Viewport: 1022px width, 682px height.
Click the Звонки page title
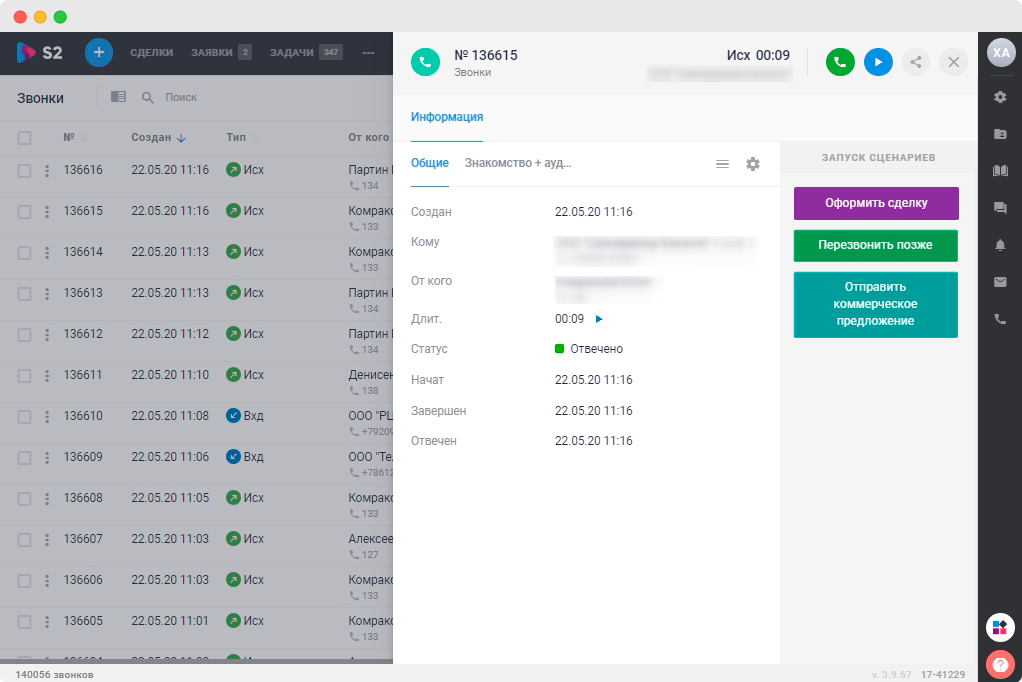pyautogui.click(x=40, y=98)
